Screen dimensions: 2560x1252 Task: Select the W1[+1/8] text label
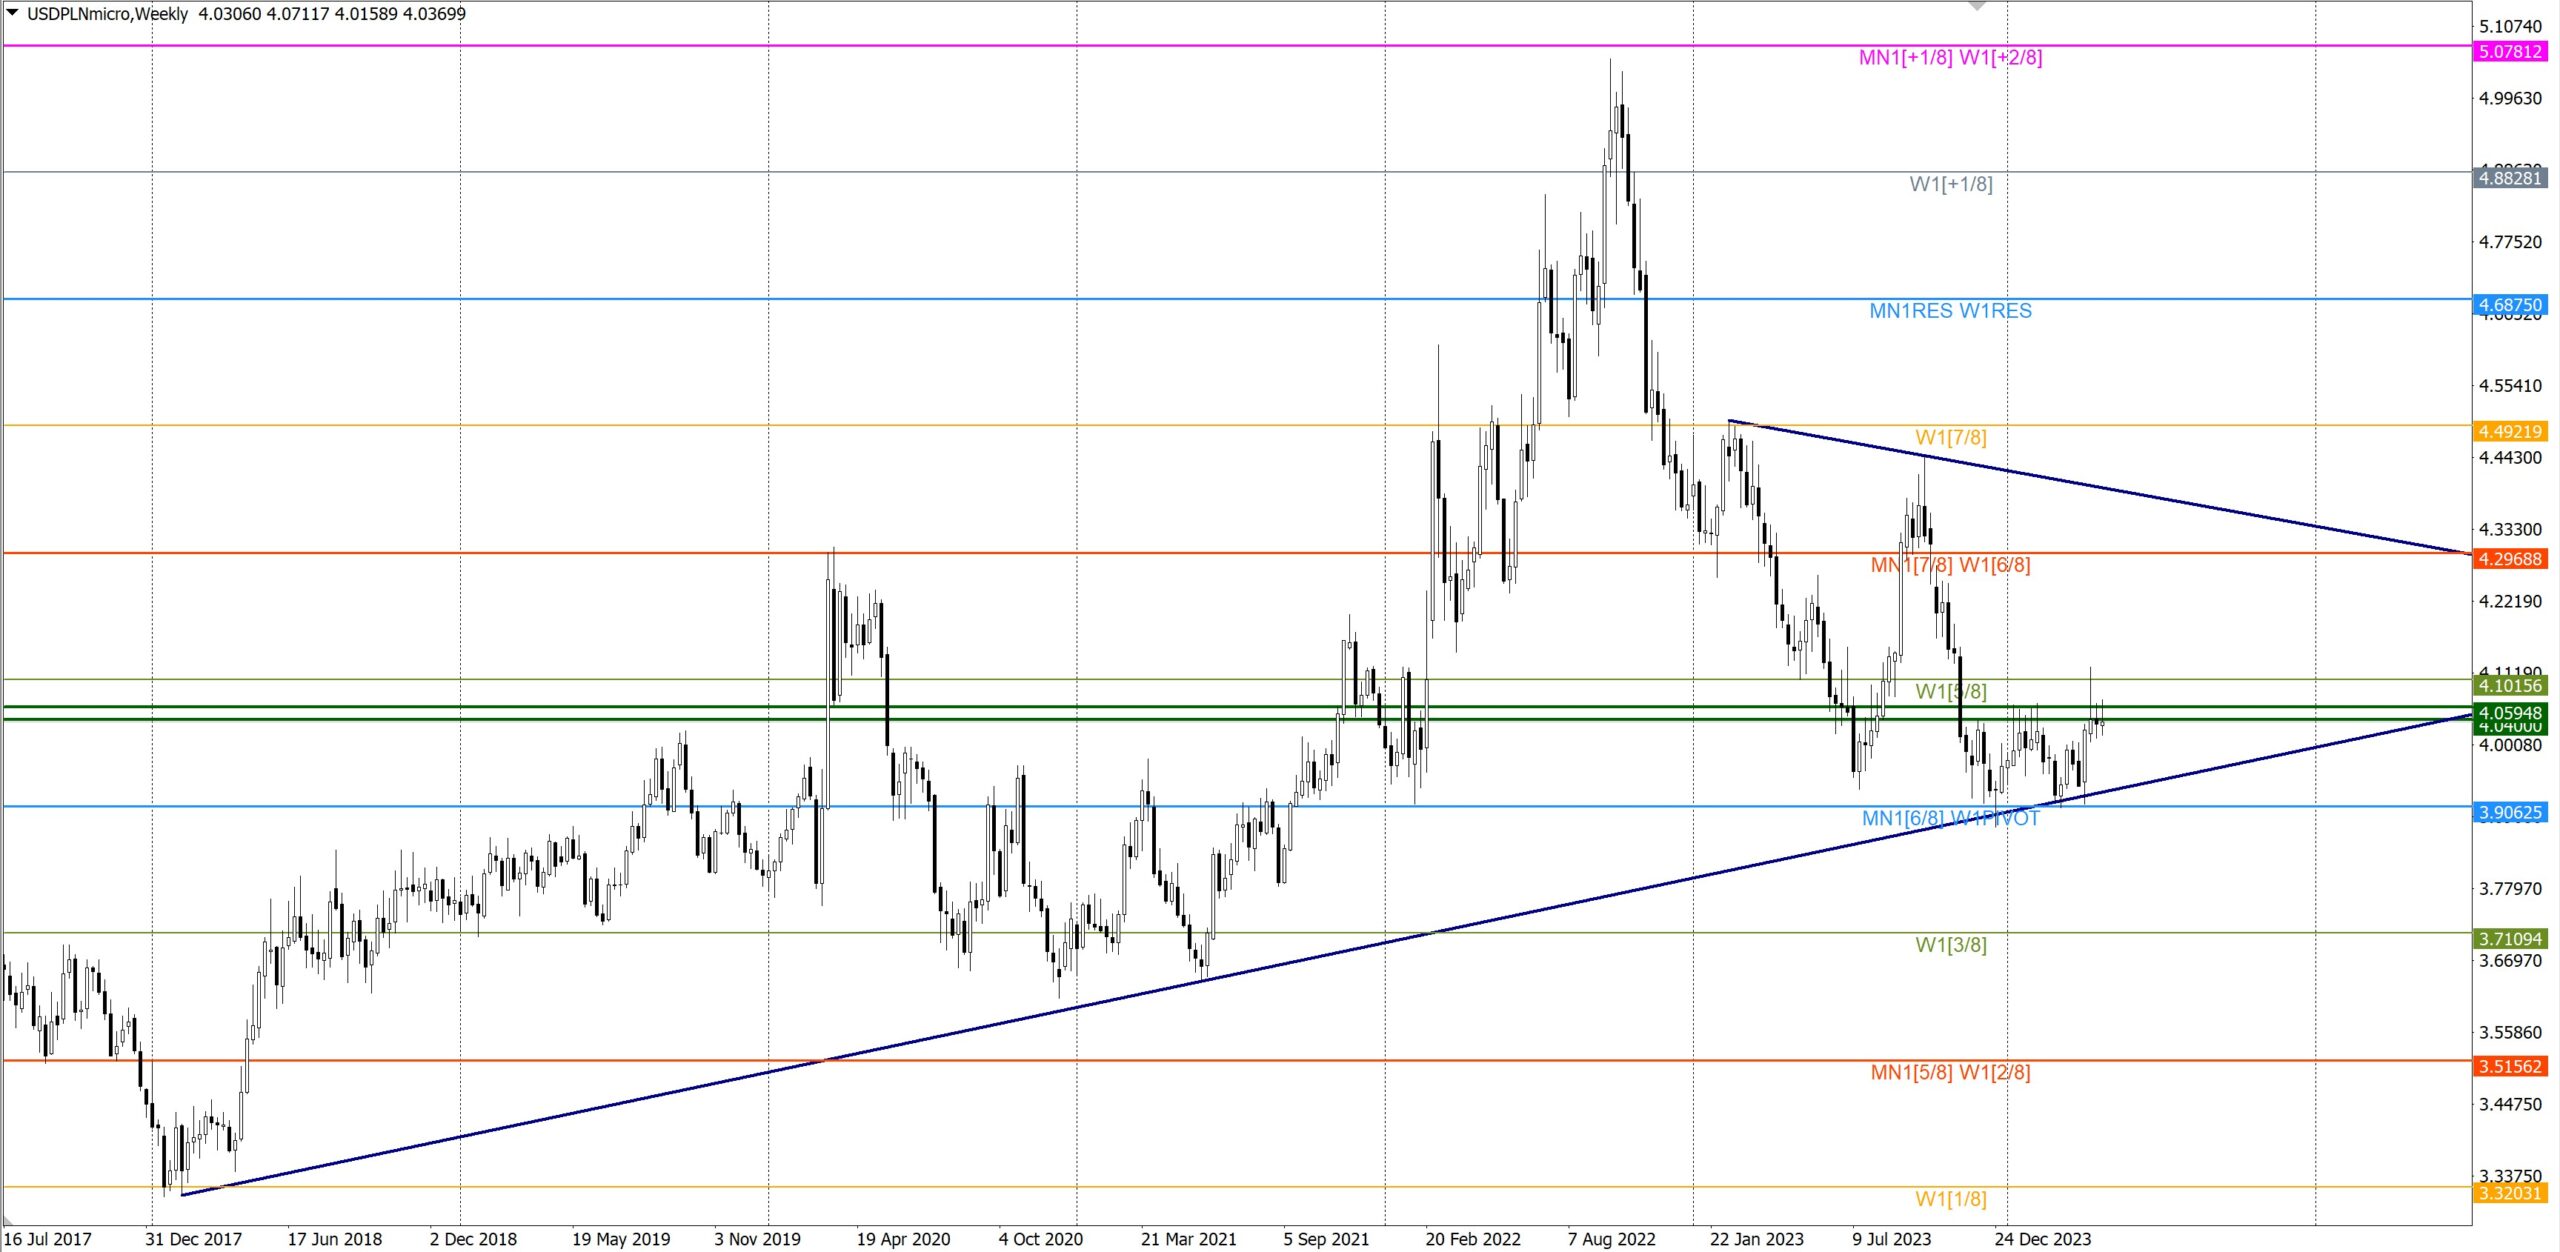pyautogui.click(x=1950, y=184)
